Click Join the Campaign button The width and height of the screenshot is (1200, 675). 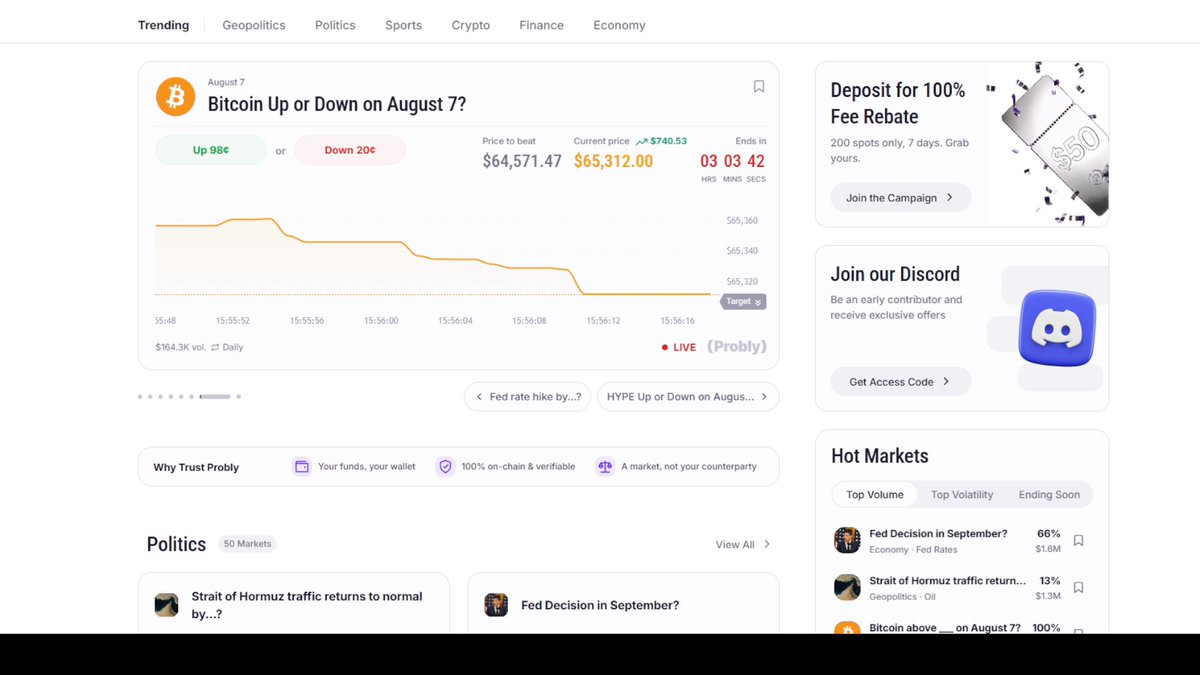point(900,197)
